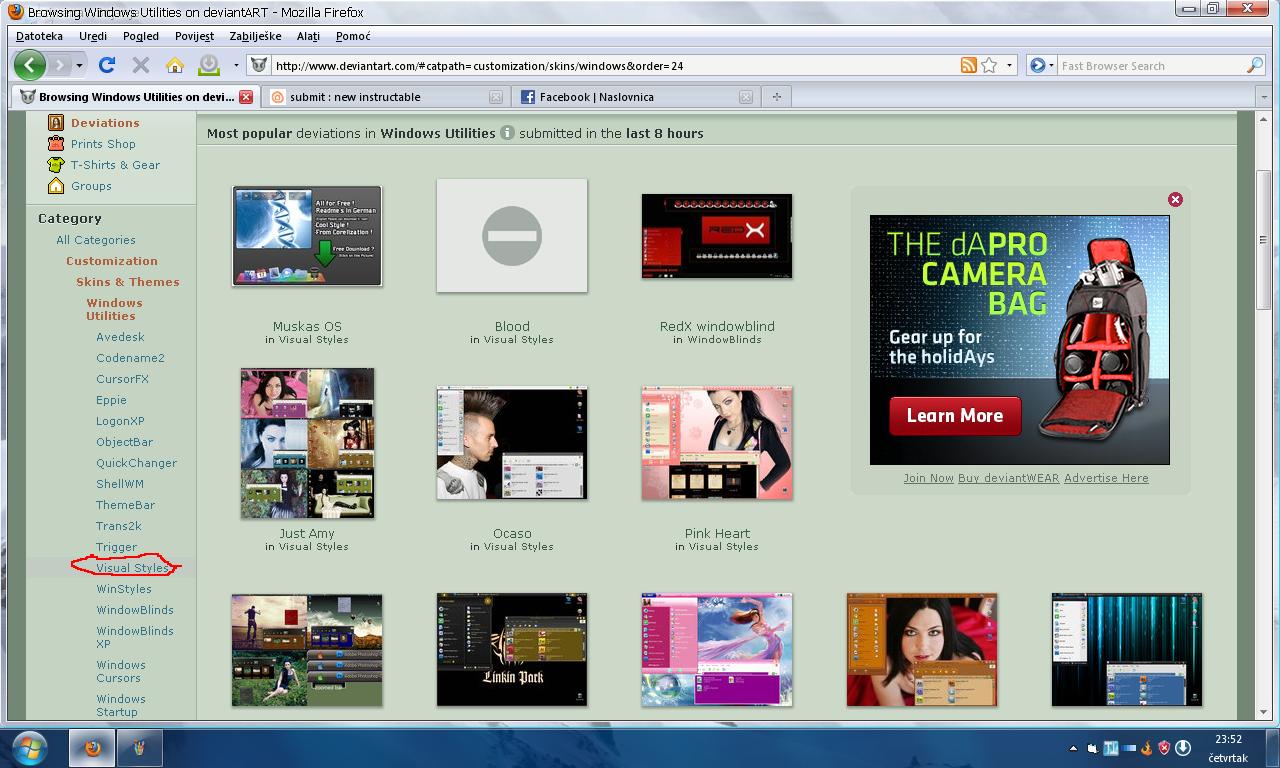
Task: Show hidden tray icons arrow
Action: pos(1073,748)
